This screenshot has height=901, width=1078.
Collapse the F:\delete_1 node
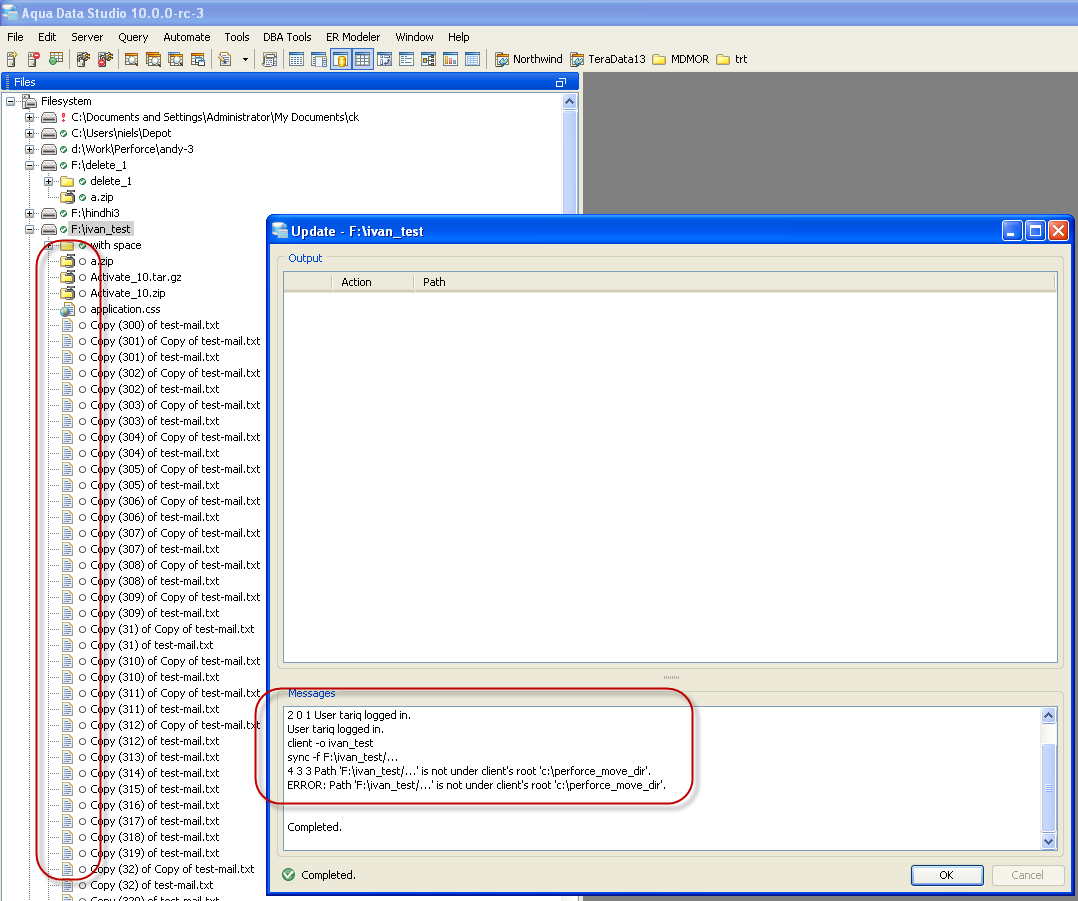(x=30, y=165)
